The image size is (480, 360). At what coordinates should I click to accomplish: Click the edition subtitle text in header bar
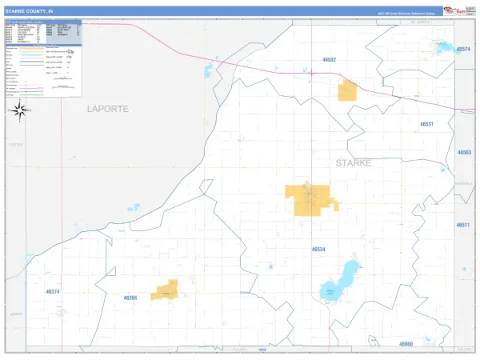coord(406,14)
